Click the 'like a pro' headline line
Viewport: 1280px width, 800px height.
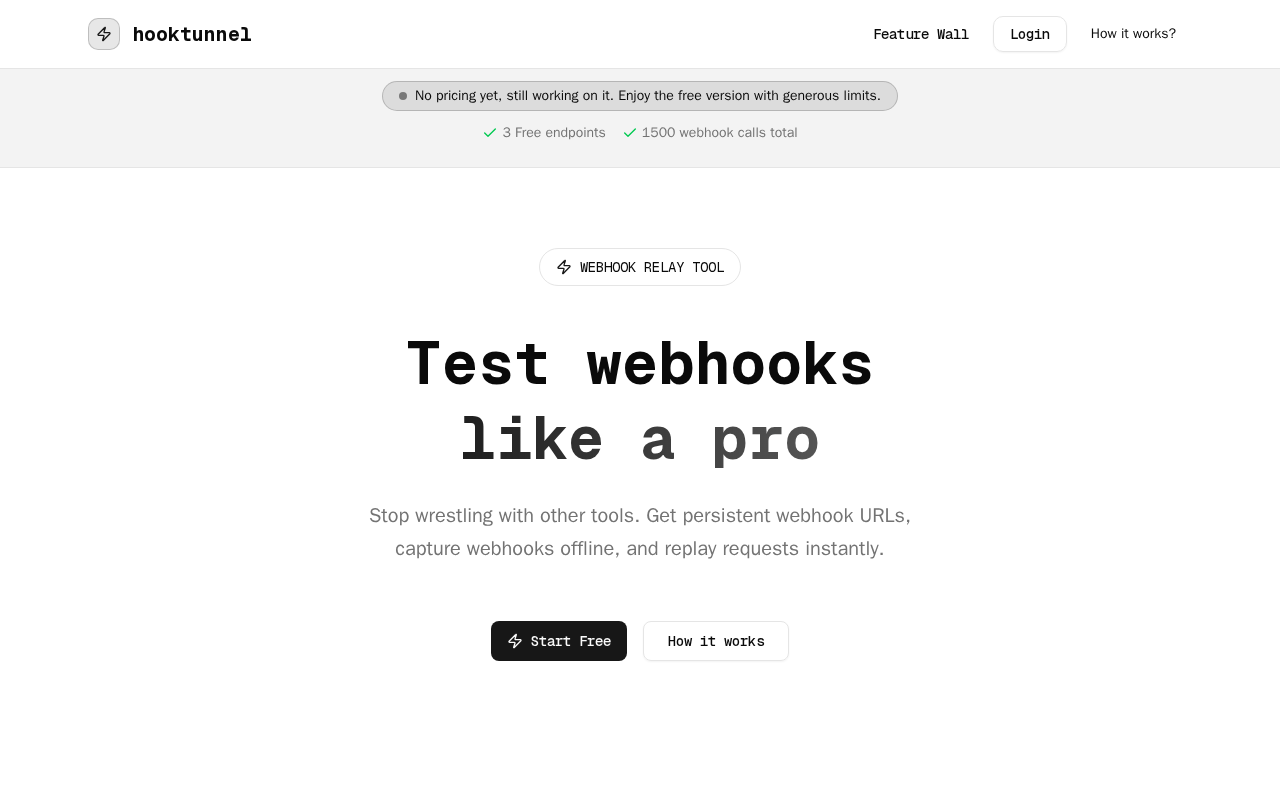(640, 439)
